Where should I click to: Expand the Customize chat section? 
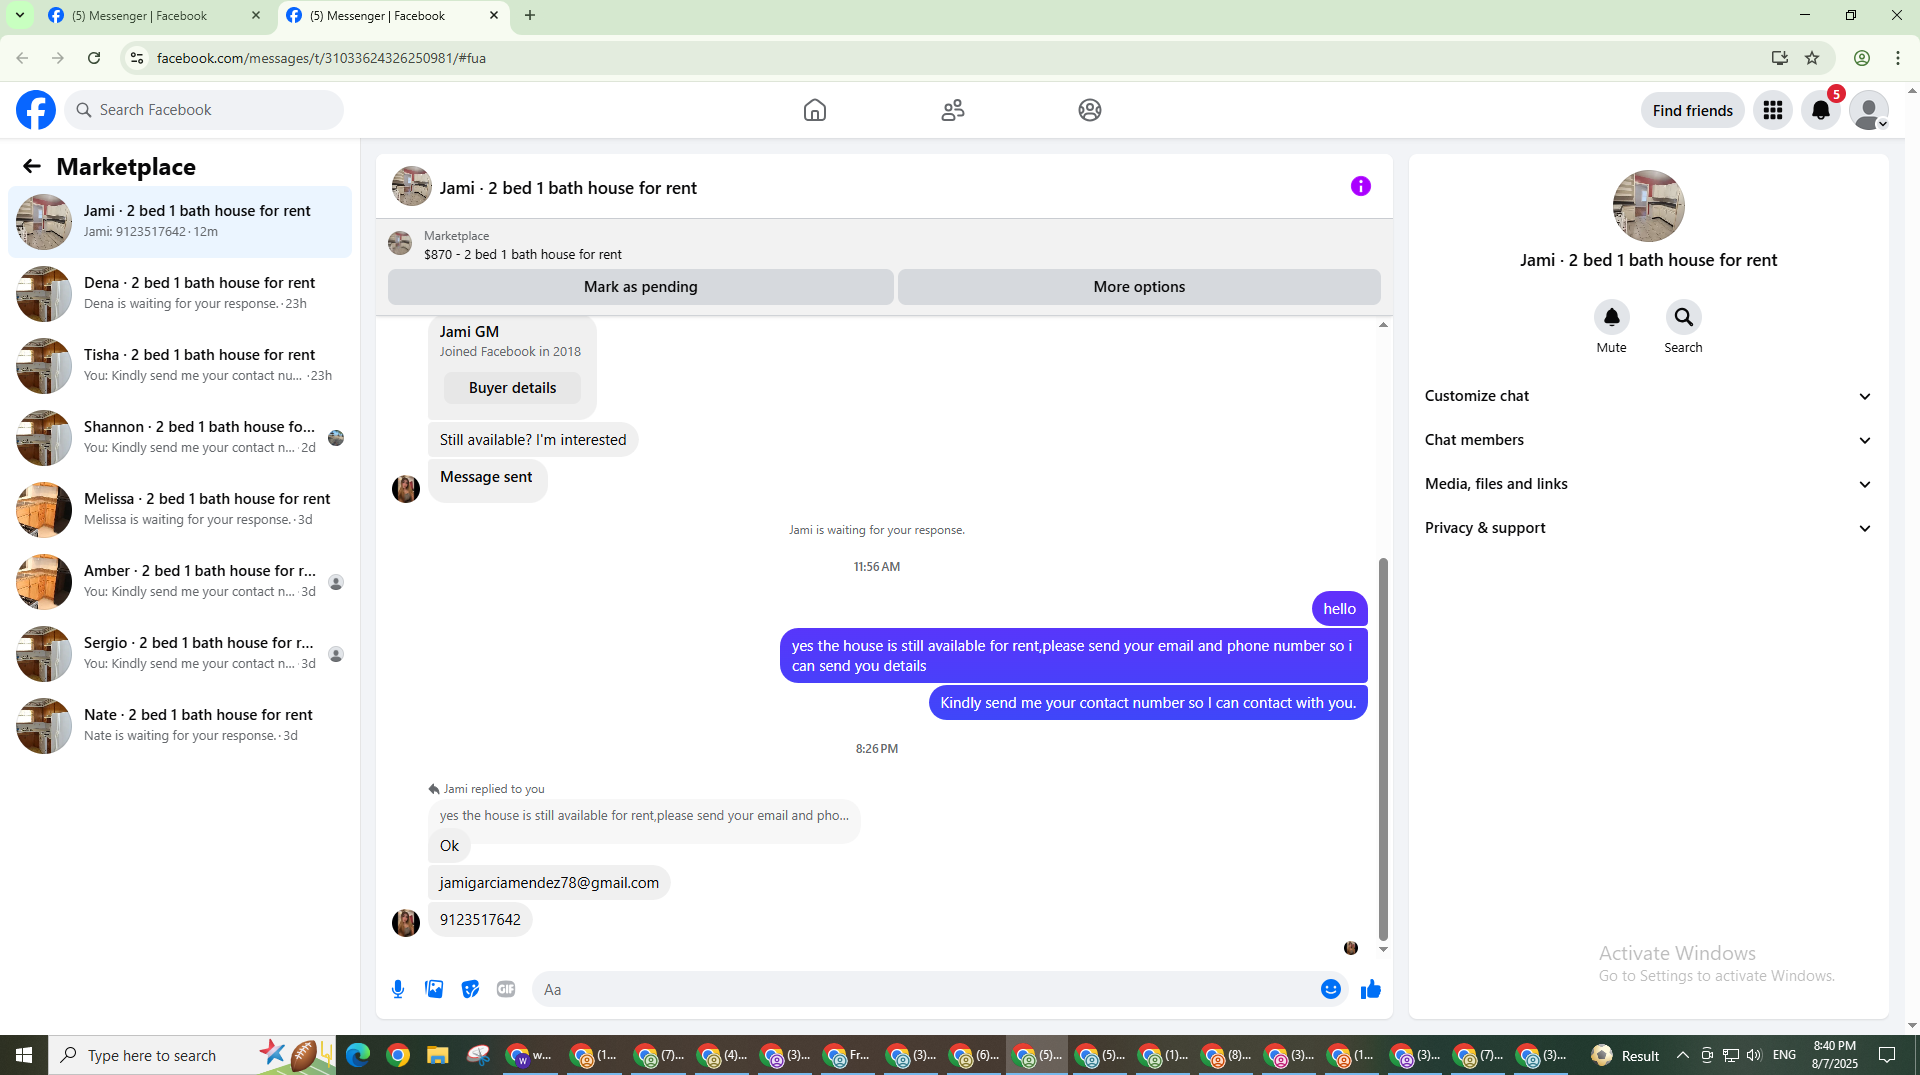pos(1648,396)
